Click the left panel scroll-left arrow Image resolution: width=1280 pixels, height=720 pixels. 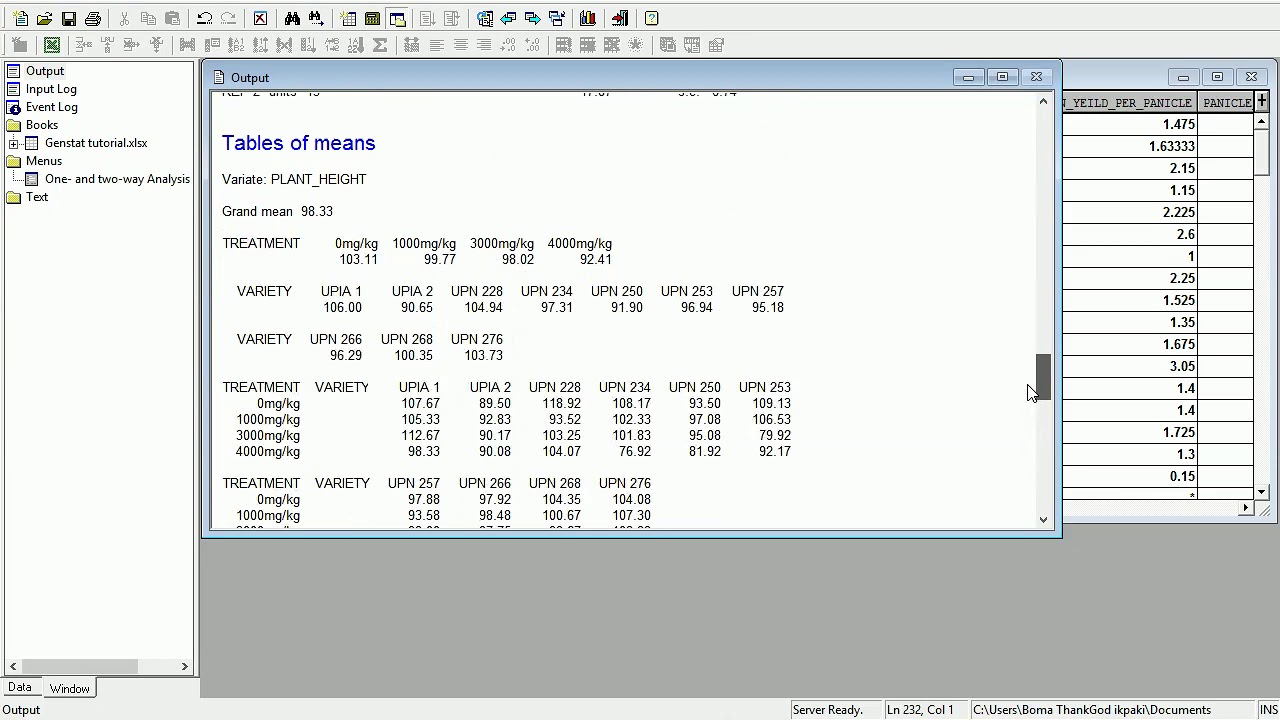(x=12, y=666)
